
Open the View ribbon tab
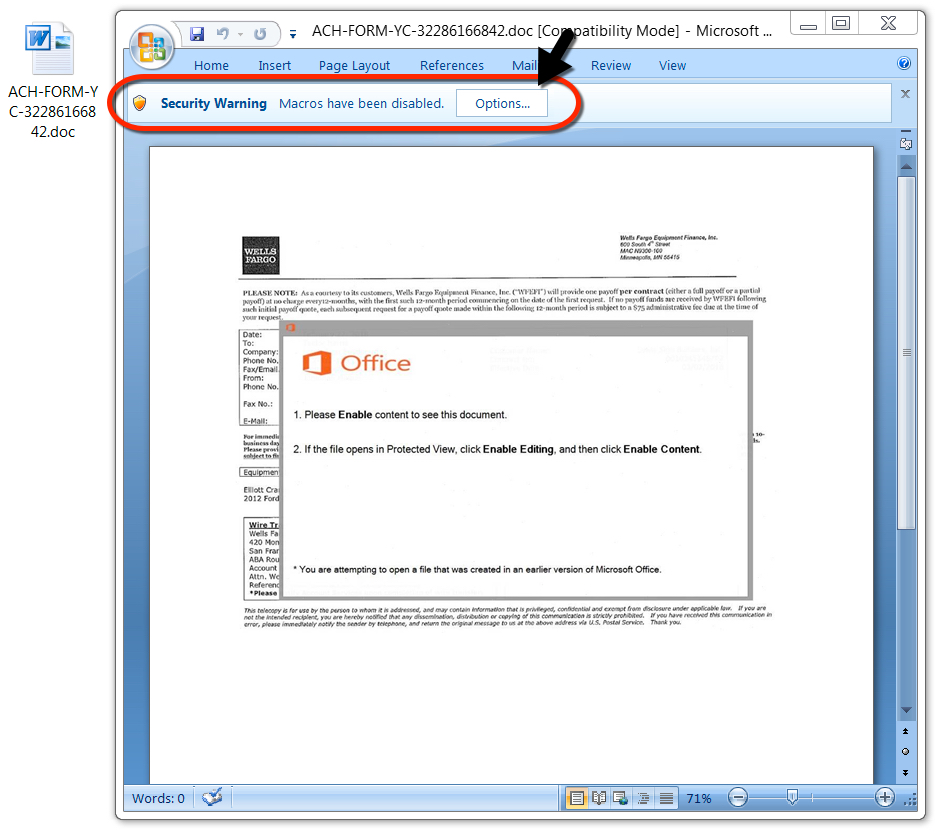[672, 66]
